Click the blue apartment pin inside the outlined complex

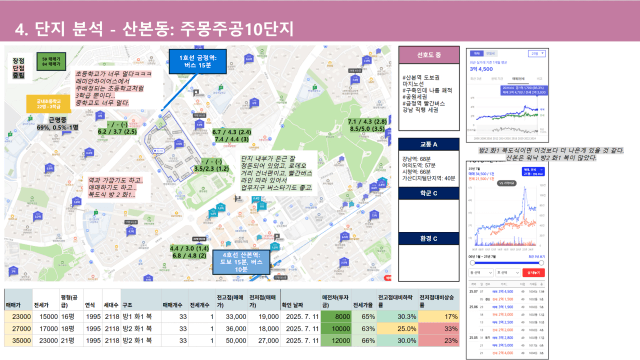click(179, 143)
